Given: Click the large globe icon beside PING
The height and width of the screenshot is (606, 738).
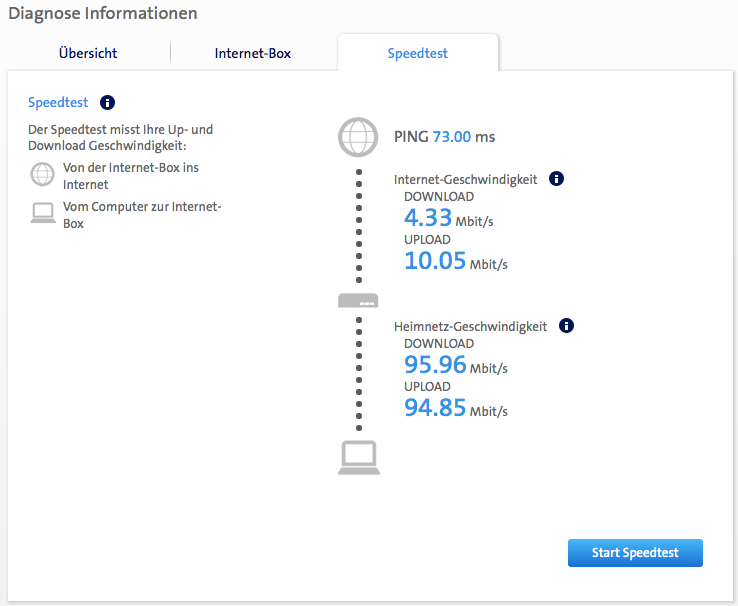Looking at the screenshot, I should pyautogui.click(x=358, y=138).
